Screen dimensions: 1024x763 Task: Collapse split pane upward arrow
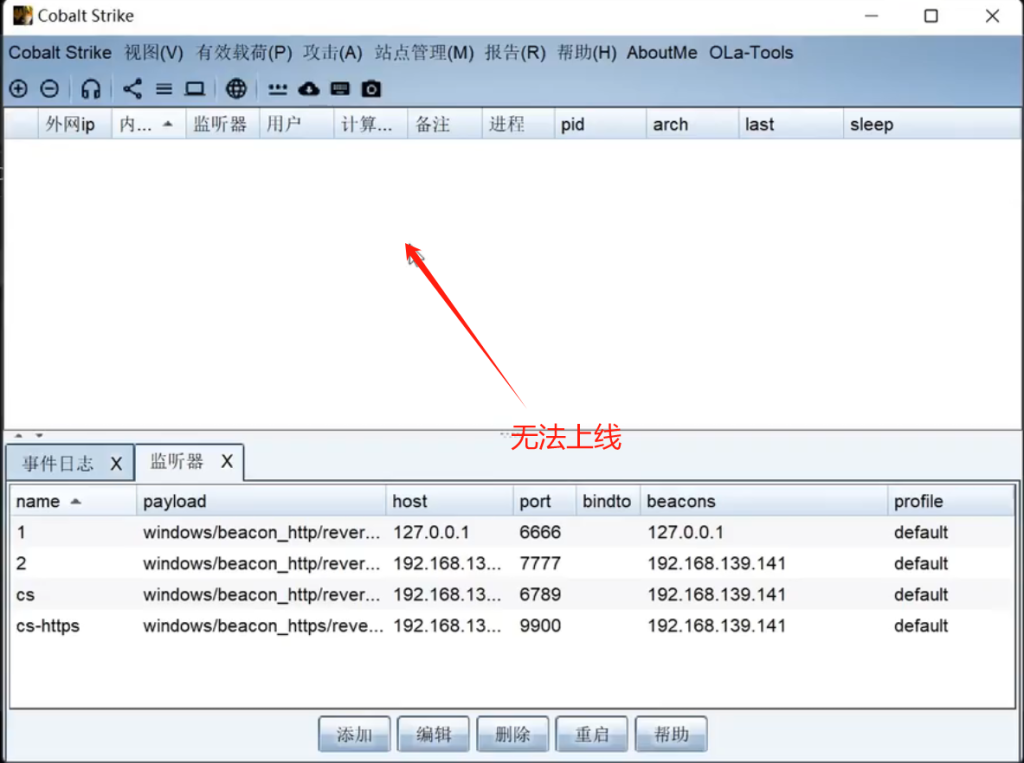point(18,435)
